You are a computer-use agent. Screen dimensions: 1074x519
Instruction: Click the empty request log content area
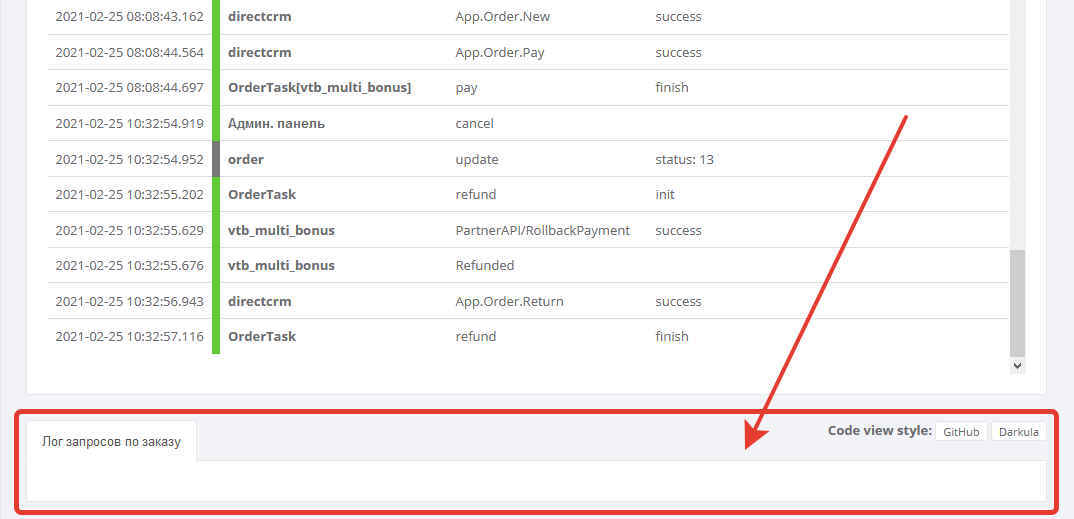535,480
